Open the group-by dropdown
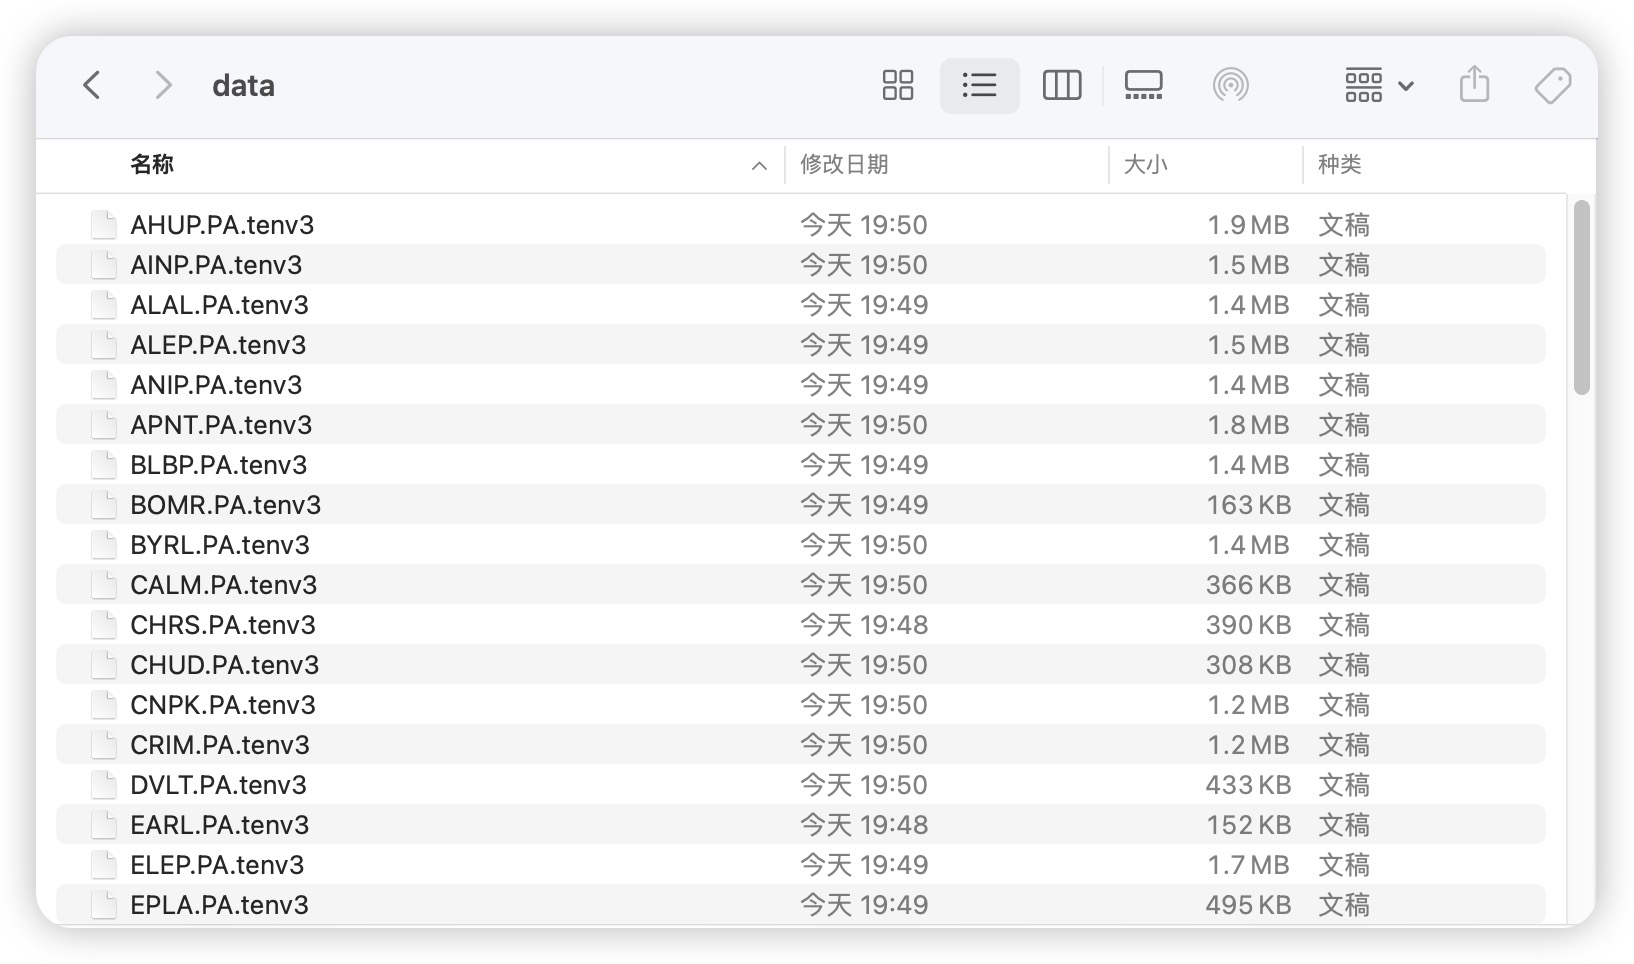The height and width of the screenshot is (964, 1634). click(x=1379, y=85)
